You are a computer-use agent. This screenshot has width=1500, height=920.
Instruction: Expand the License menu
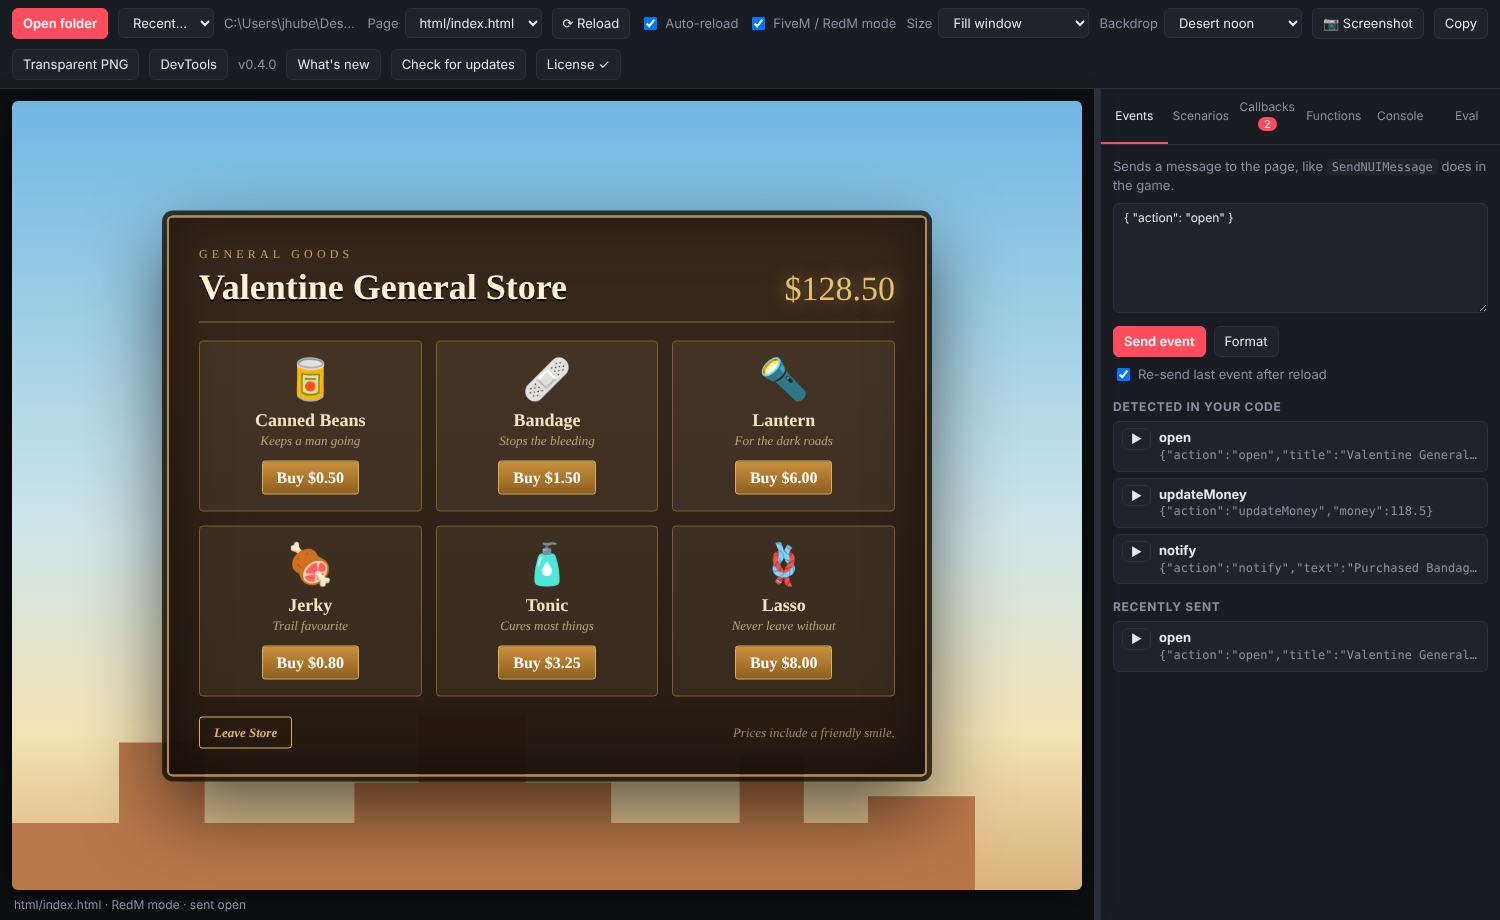click(578, 64)
